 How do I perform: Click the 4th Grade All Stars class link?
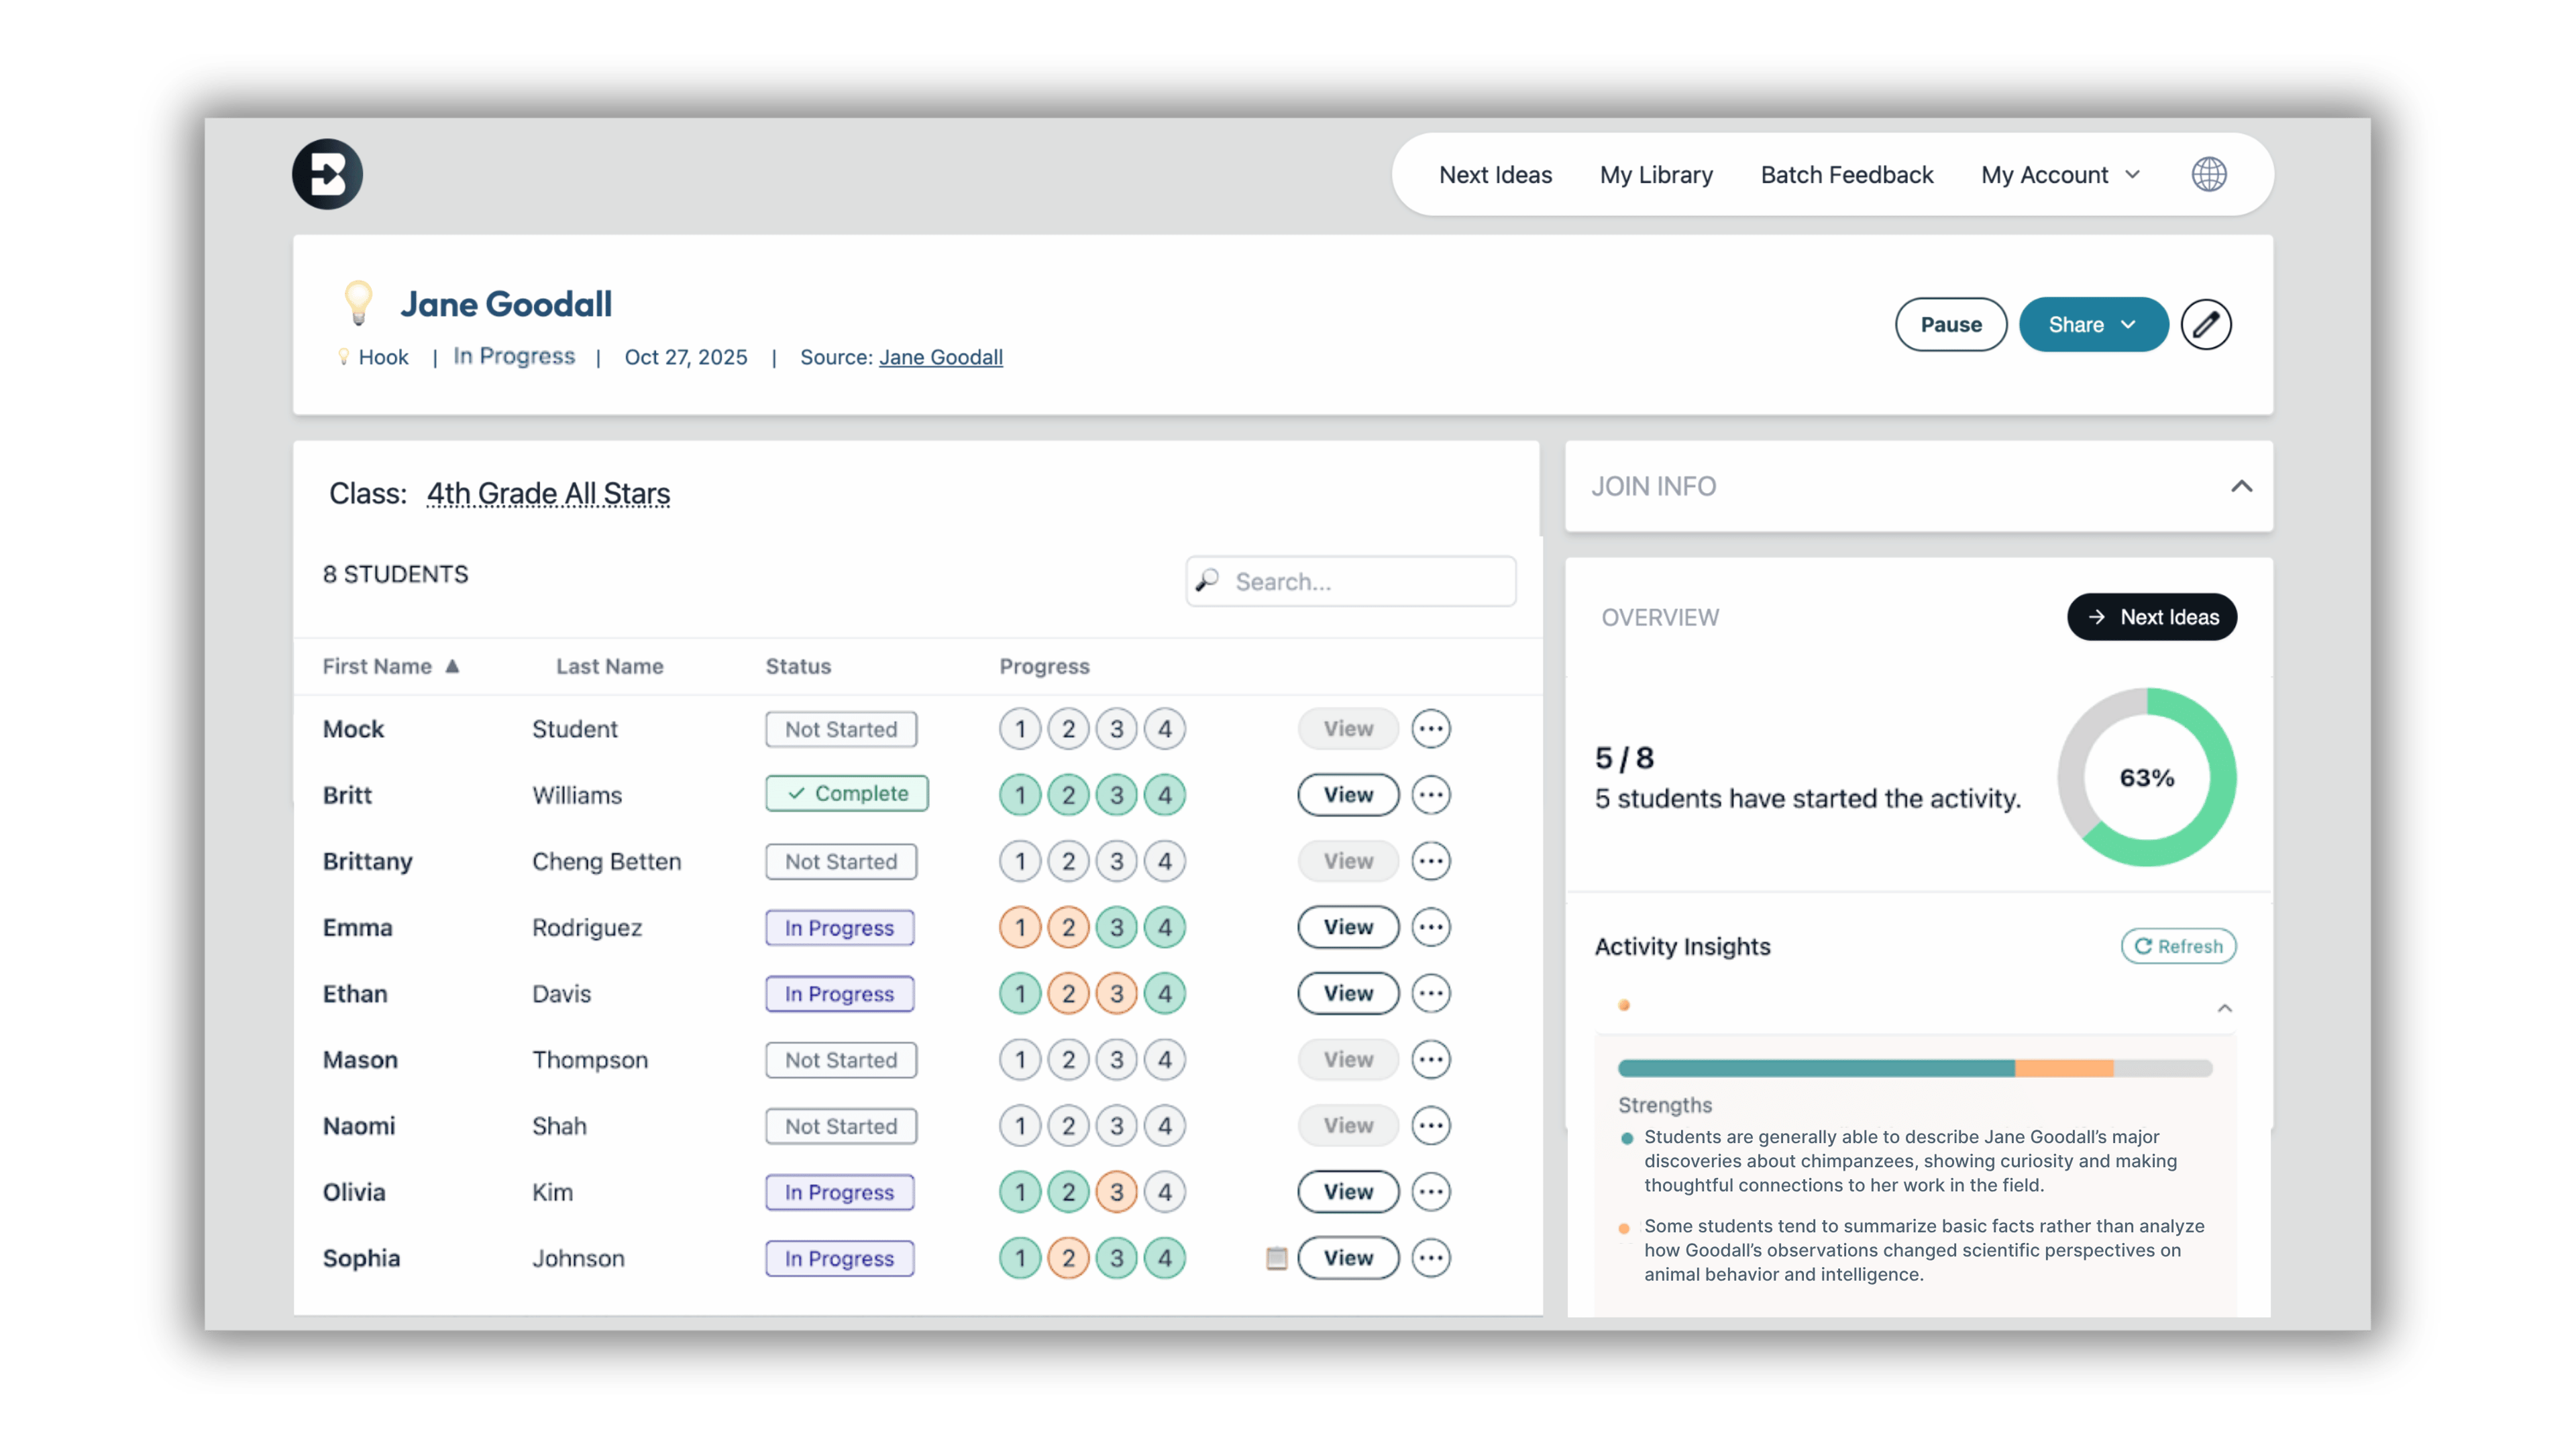(548, 494)
